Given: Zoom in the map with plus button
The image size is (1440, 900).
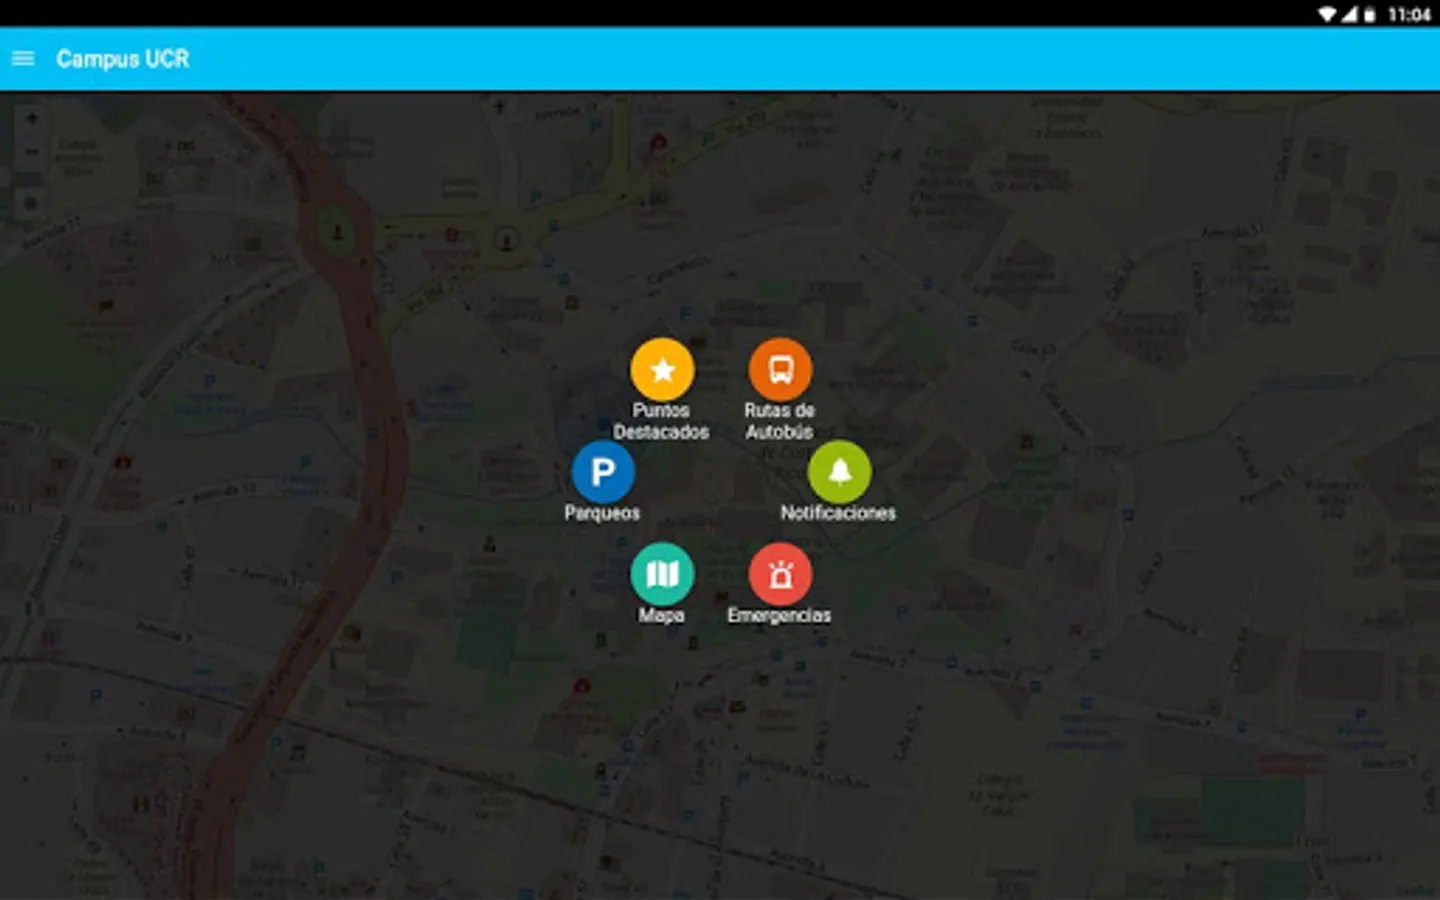Looking at the screenshot, I should (31, 119).
